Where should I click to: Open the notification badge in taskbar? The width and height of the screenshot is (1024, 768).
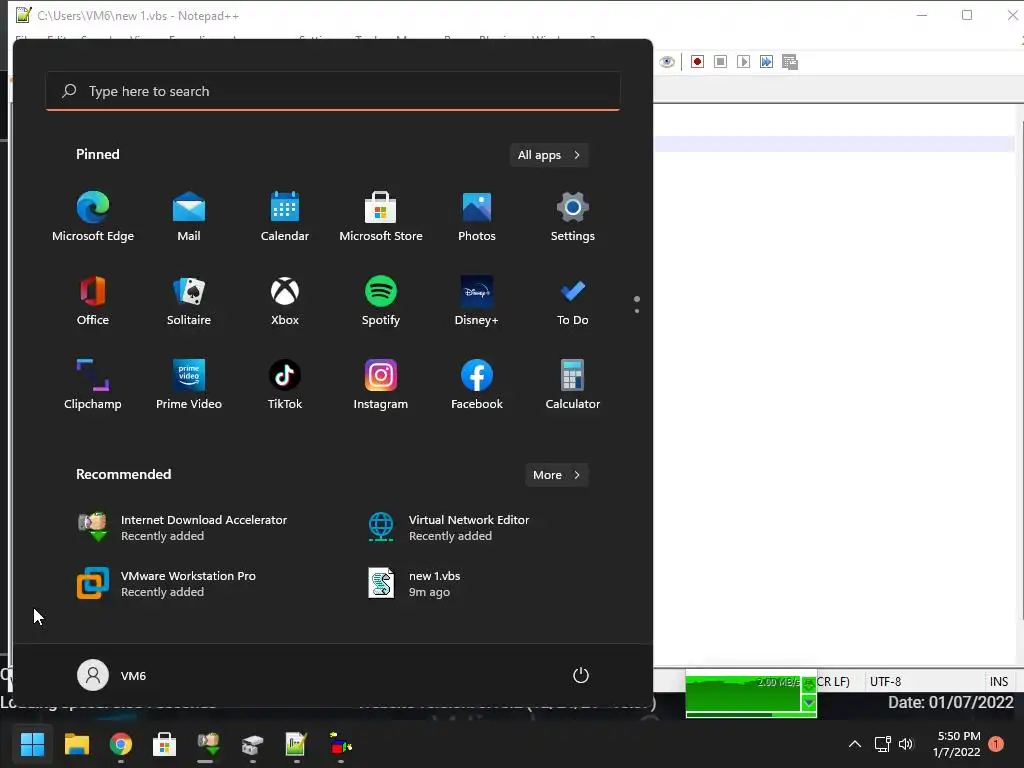coord(996,744)
